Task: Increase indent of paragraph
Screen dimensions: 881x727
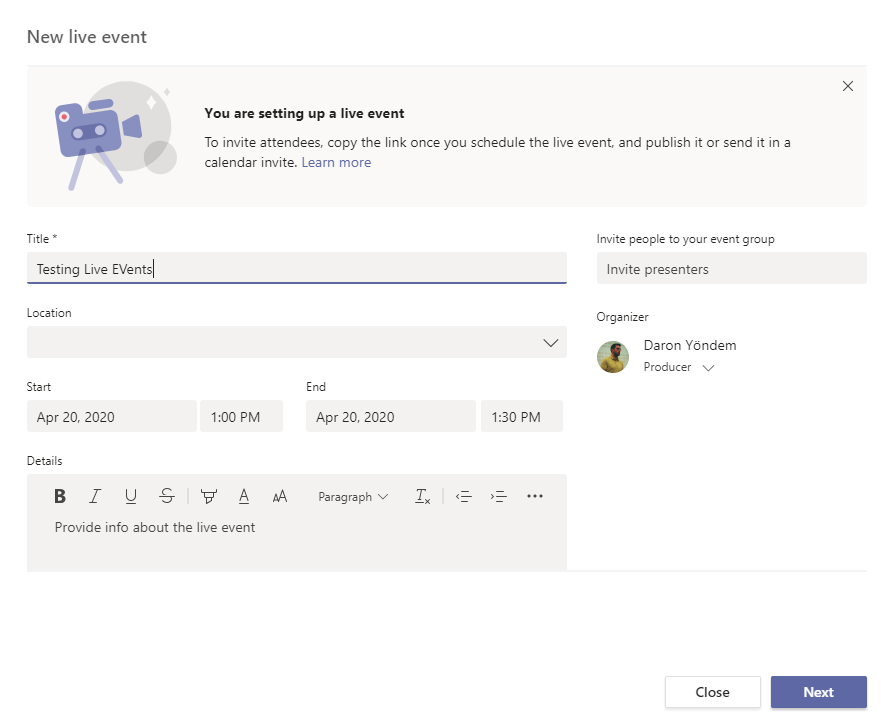Action: pyautogui.click(x=499, y=496)
